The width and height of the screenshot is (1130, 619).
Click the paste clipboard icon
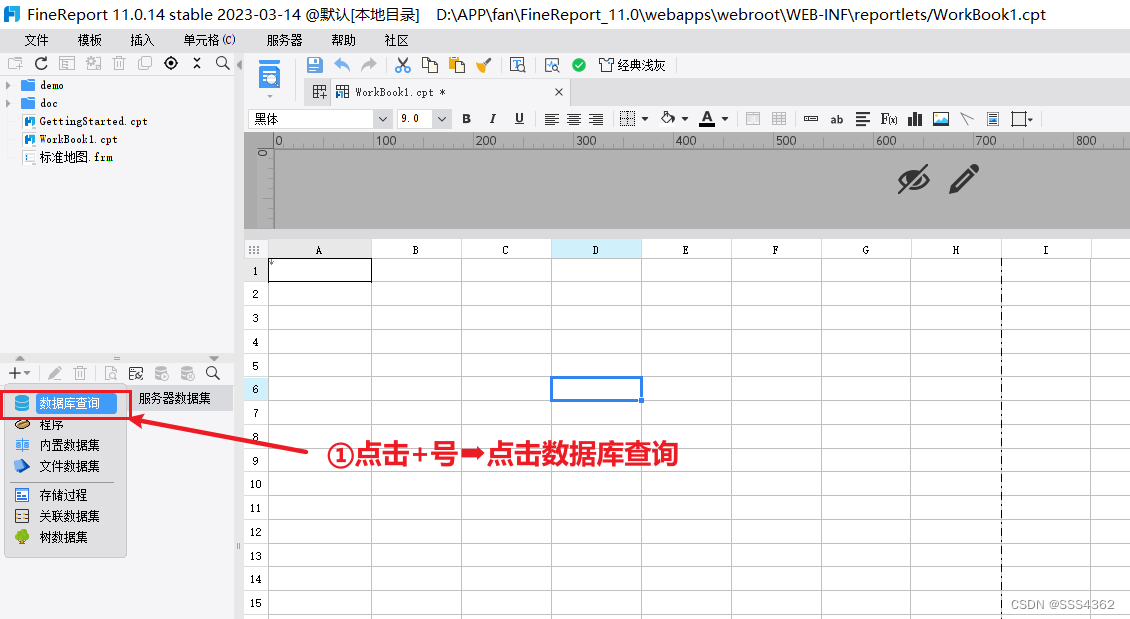[x=457, y=65]
